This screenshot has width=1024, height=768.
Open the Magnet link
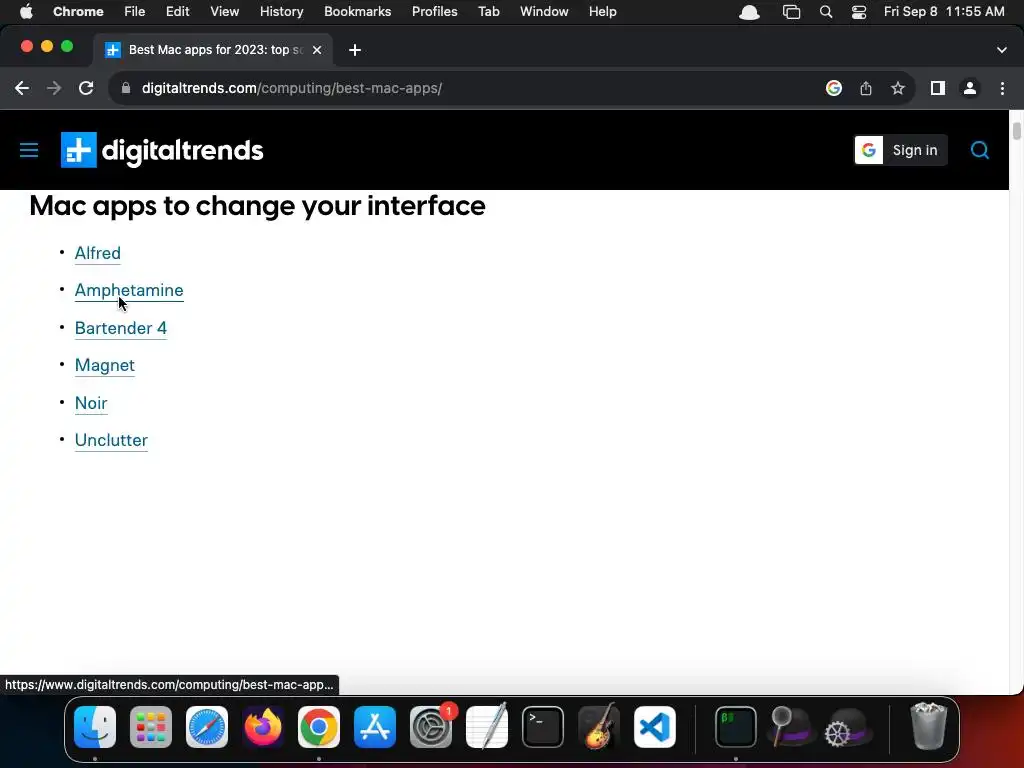point(105,366)
